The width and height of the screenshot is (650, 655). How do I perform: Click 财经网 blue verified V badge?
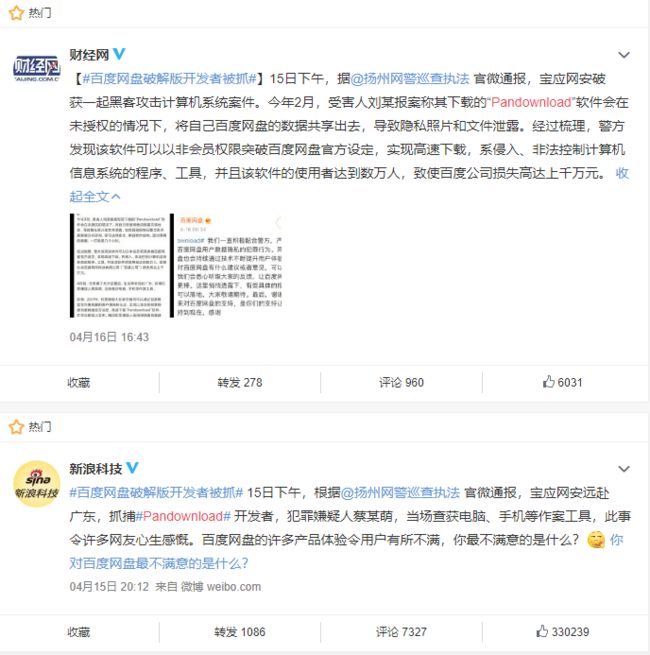(119, 53)
